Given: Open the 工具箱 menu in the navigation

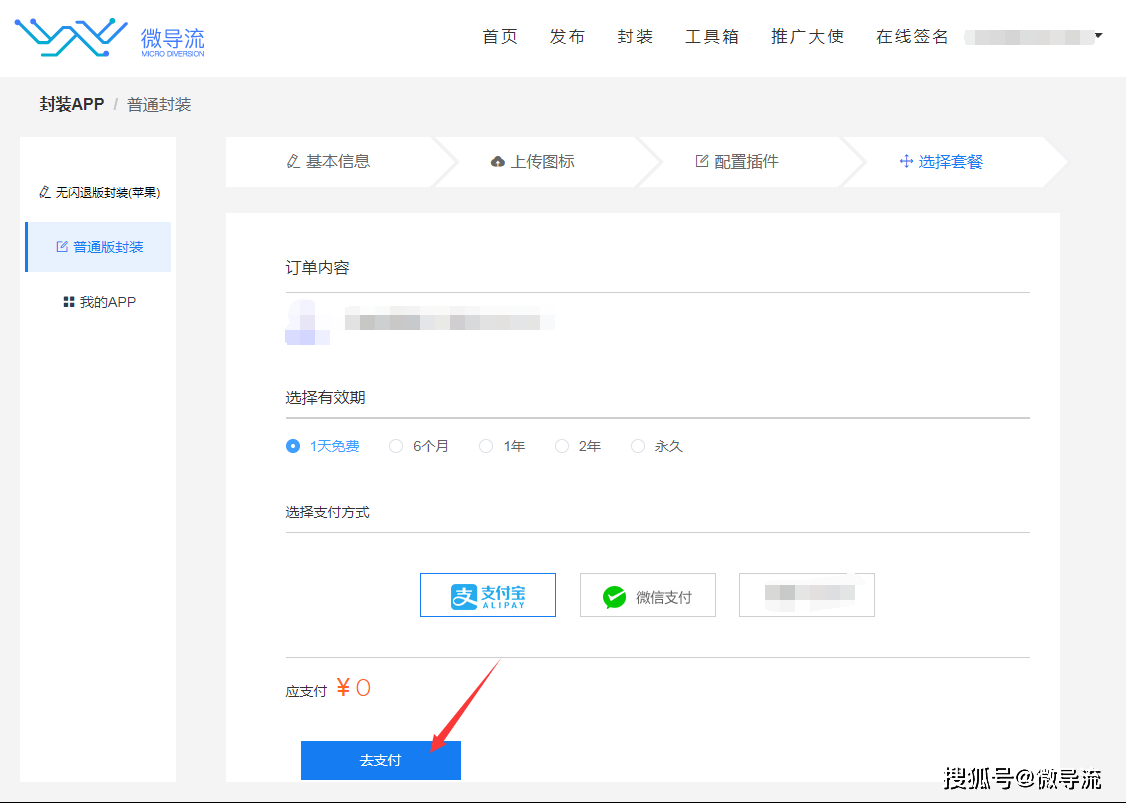Looking at the screenshot, I should coord(712,37).
